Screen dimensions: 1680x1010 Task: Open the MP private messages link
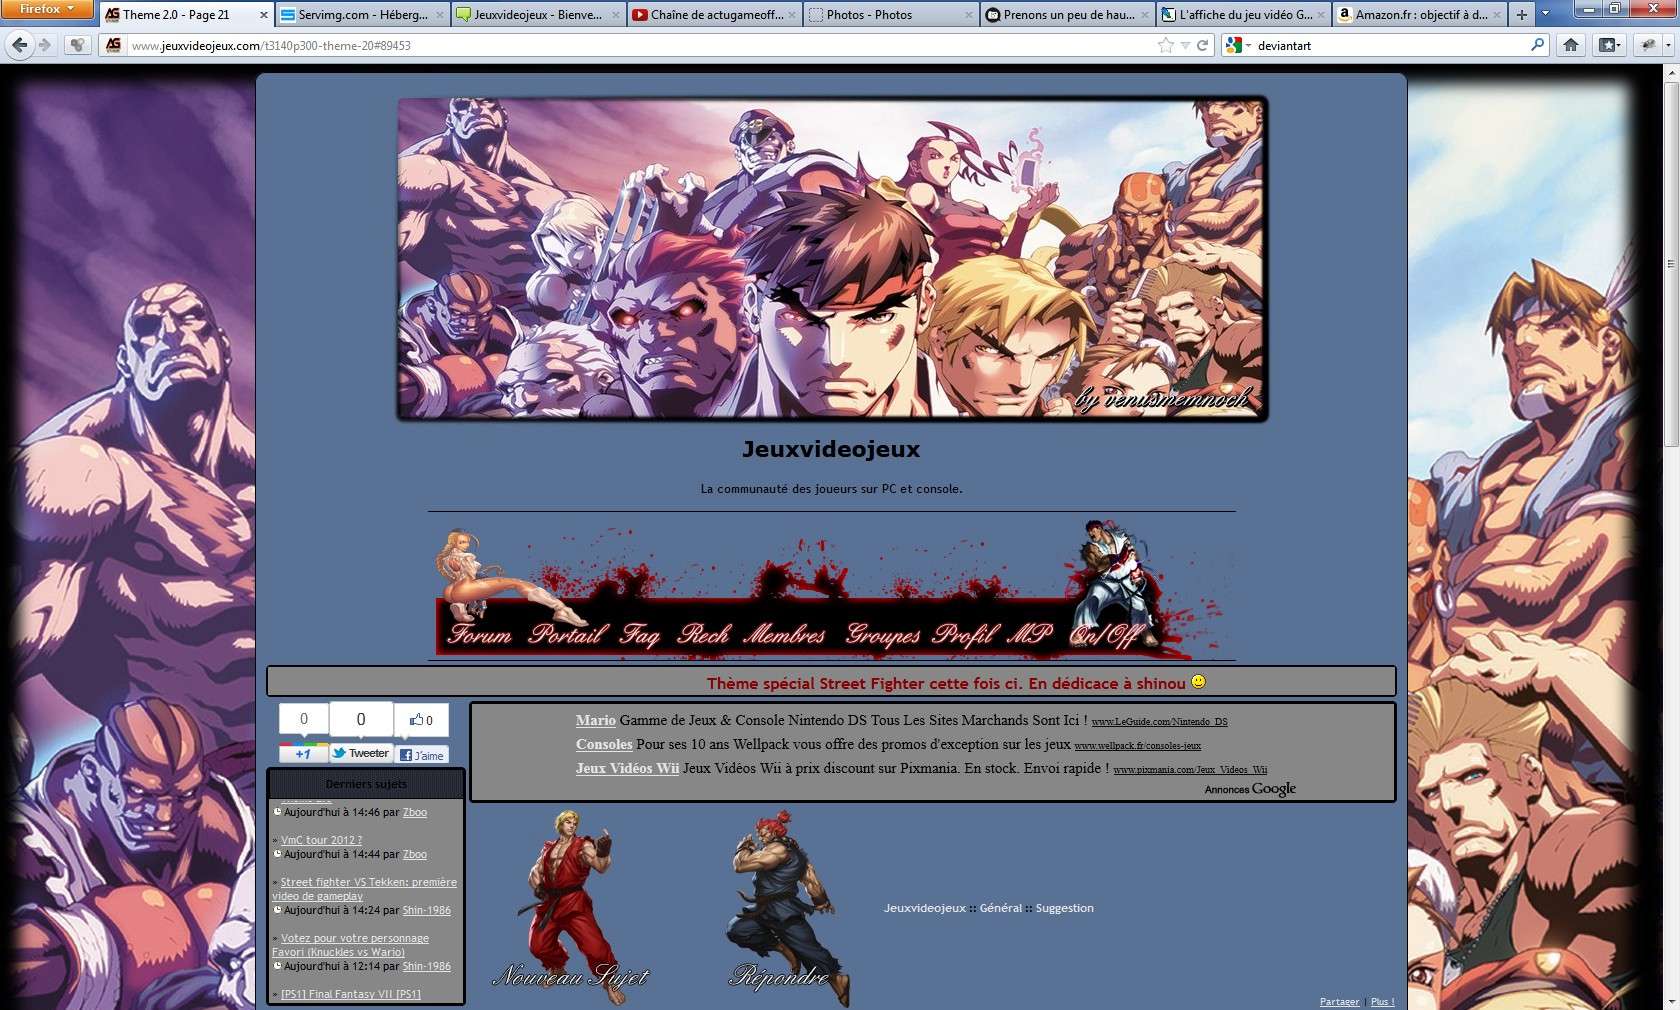tap(1029, 634)
